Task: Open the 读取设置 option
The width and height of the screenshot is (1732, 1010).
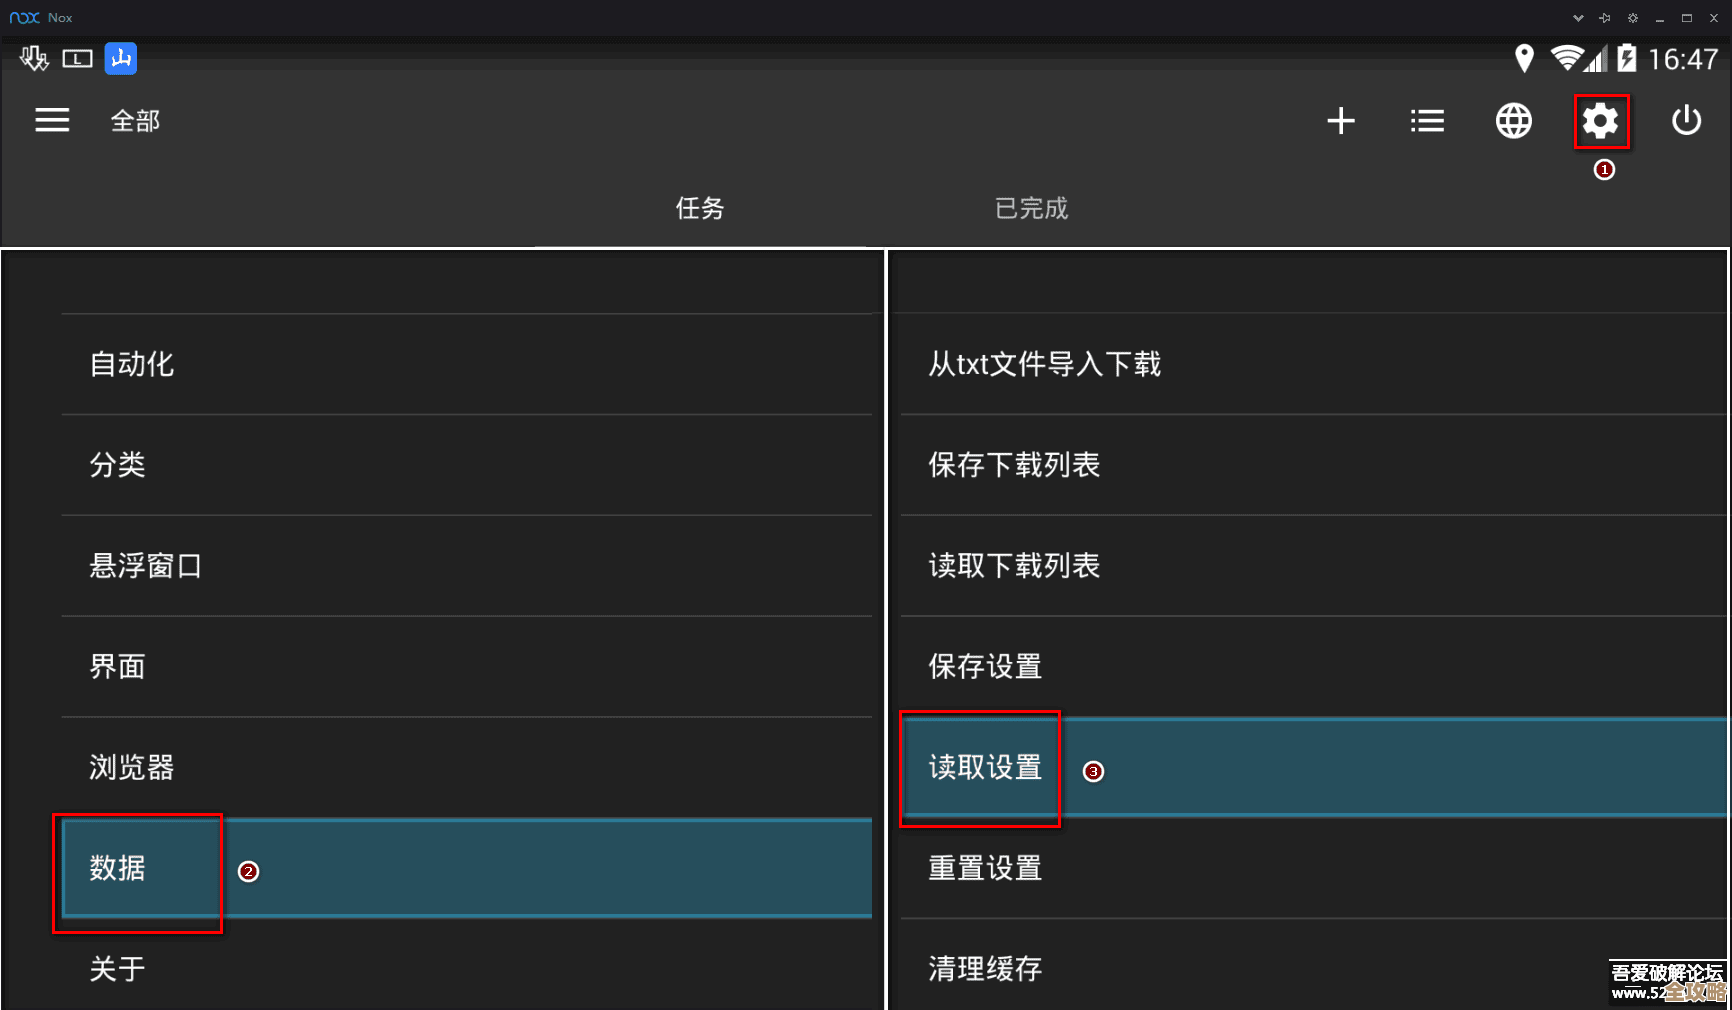Action: (981, 769)
